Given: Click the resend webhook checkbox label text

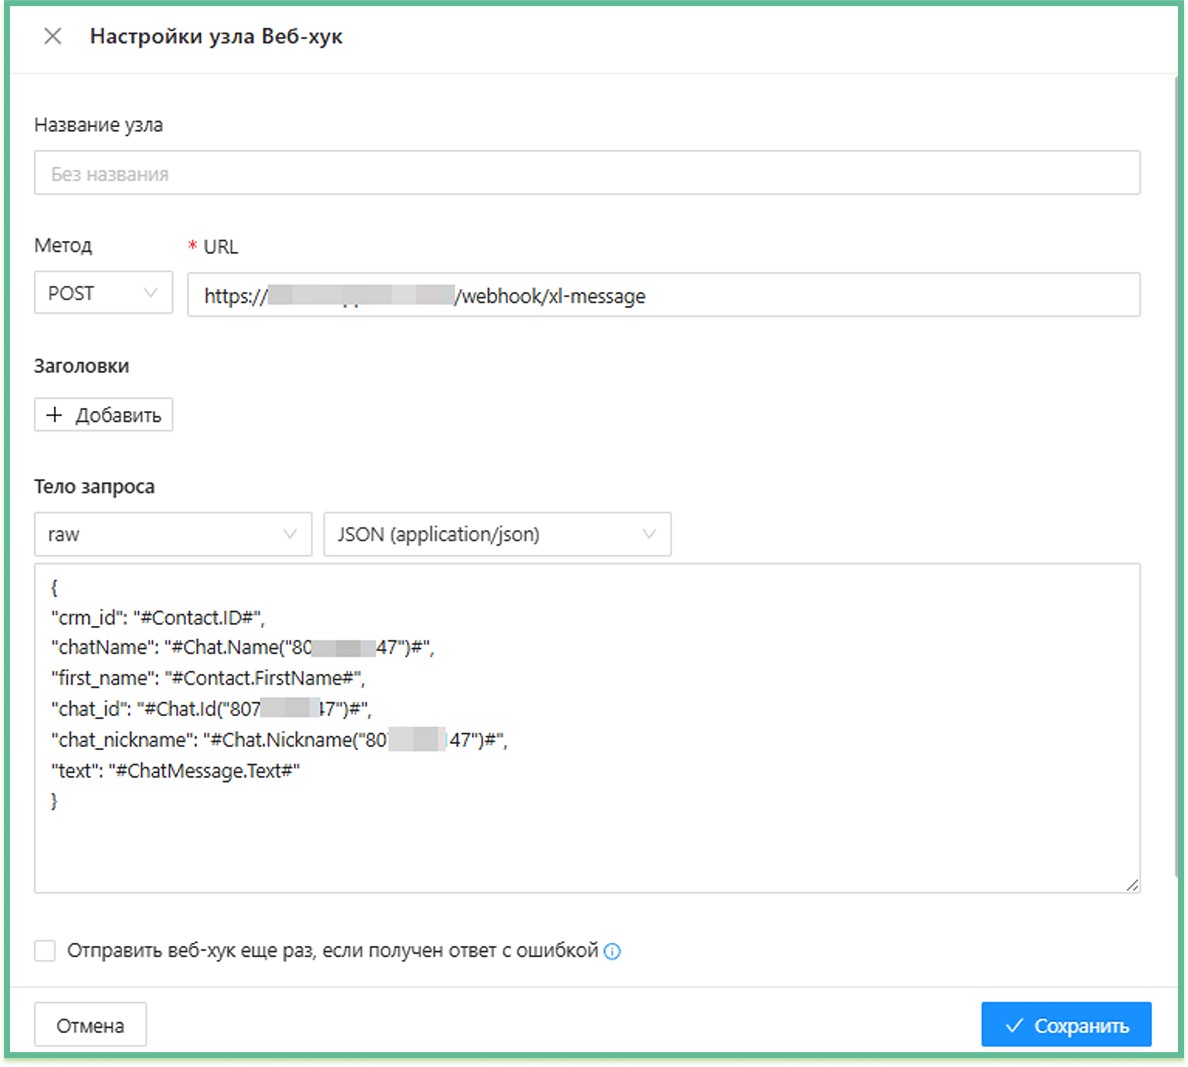Looking at the screenshot, I should tap(332, 951).
